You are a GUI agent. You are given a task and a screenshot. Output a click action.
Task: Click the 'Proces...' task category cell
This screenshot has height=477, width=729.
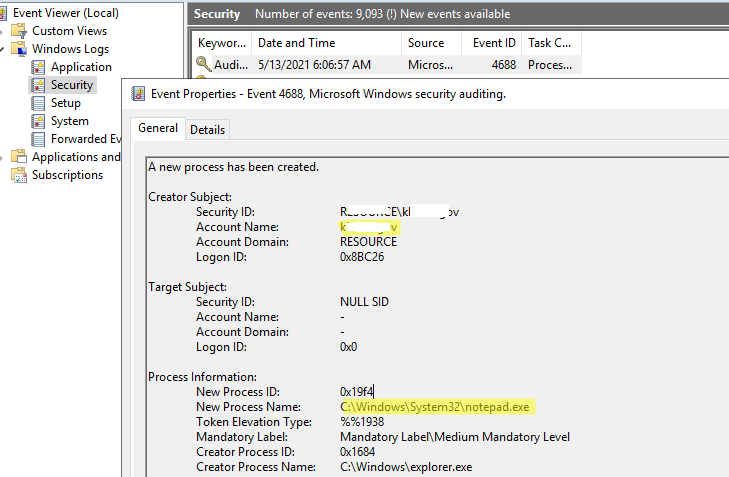point(550,65)
